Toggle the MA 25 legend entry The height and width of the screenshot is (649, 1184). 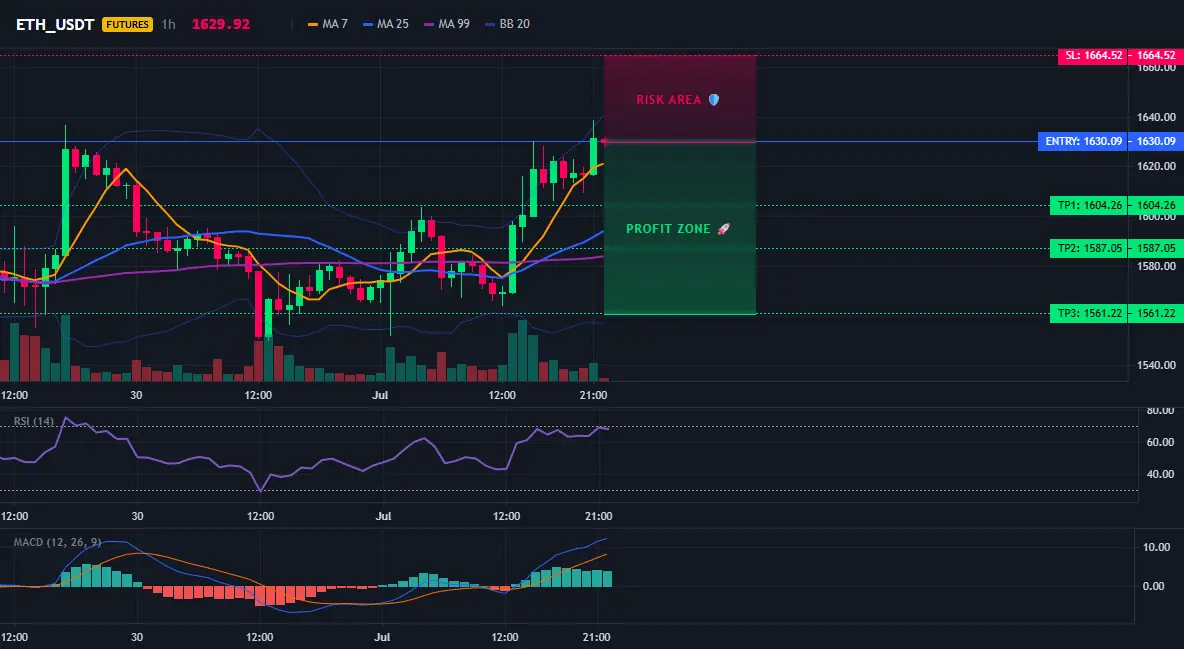(386, 24)
